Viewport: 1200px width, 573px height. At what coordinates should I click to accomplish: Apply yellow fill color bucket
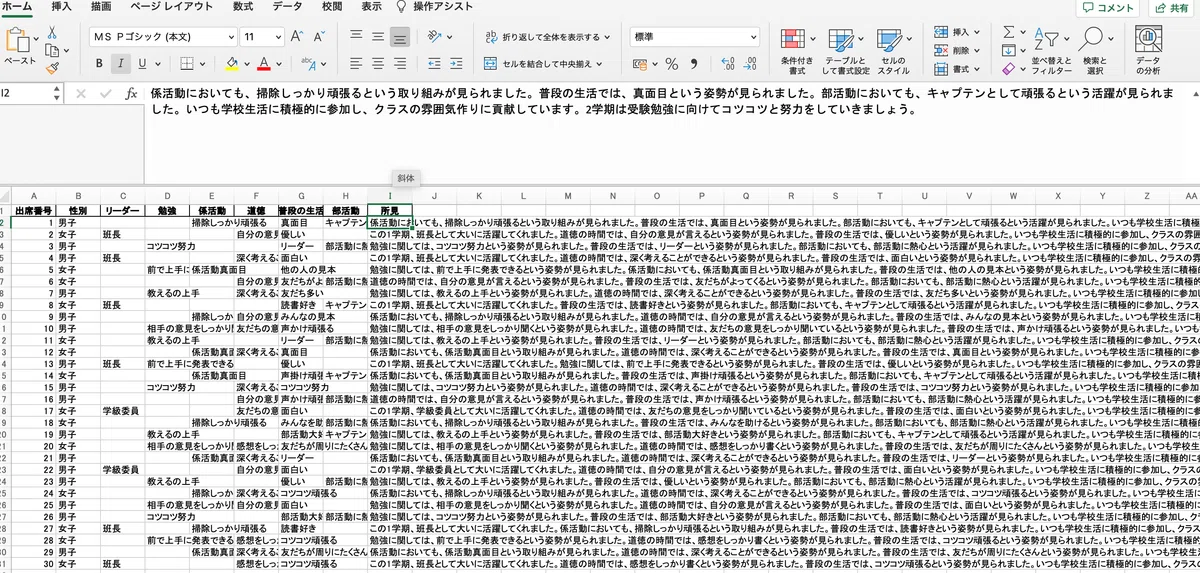(x=230, y=64)
